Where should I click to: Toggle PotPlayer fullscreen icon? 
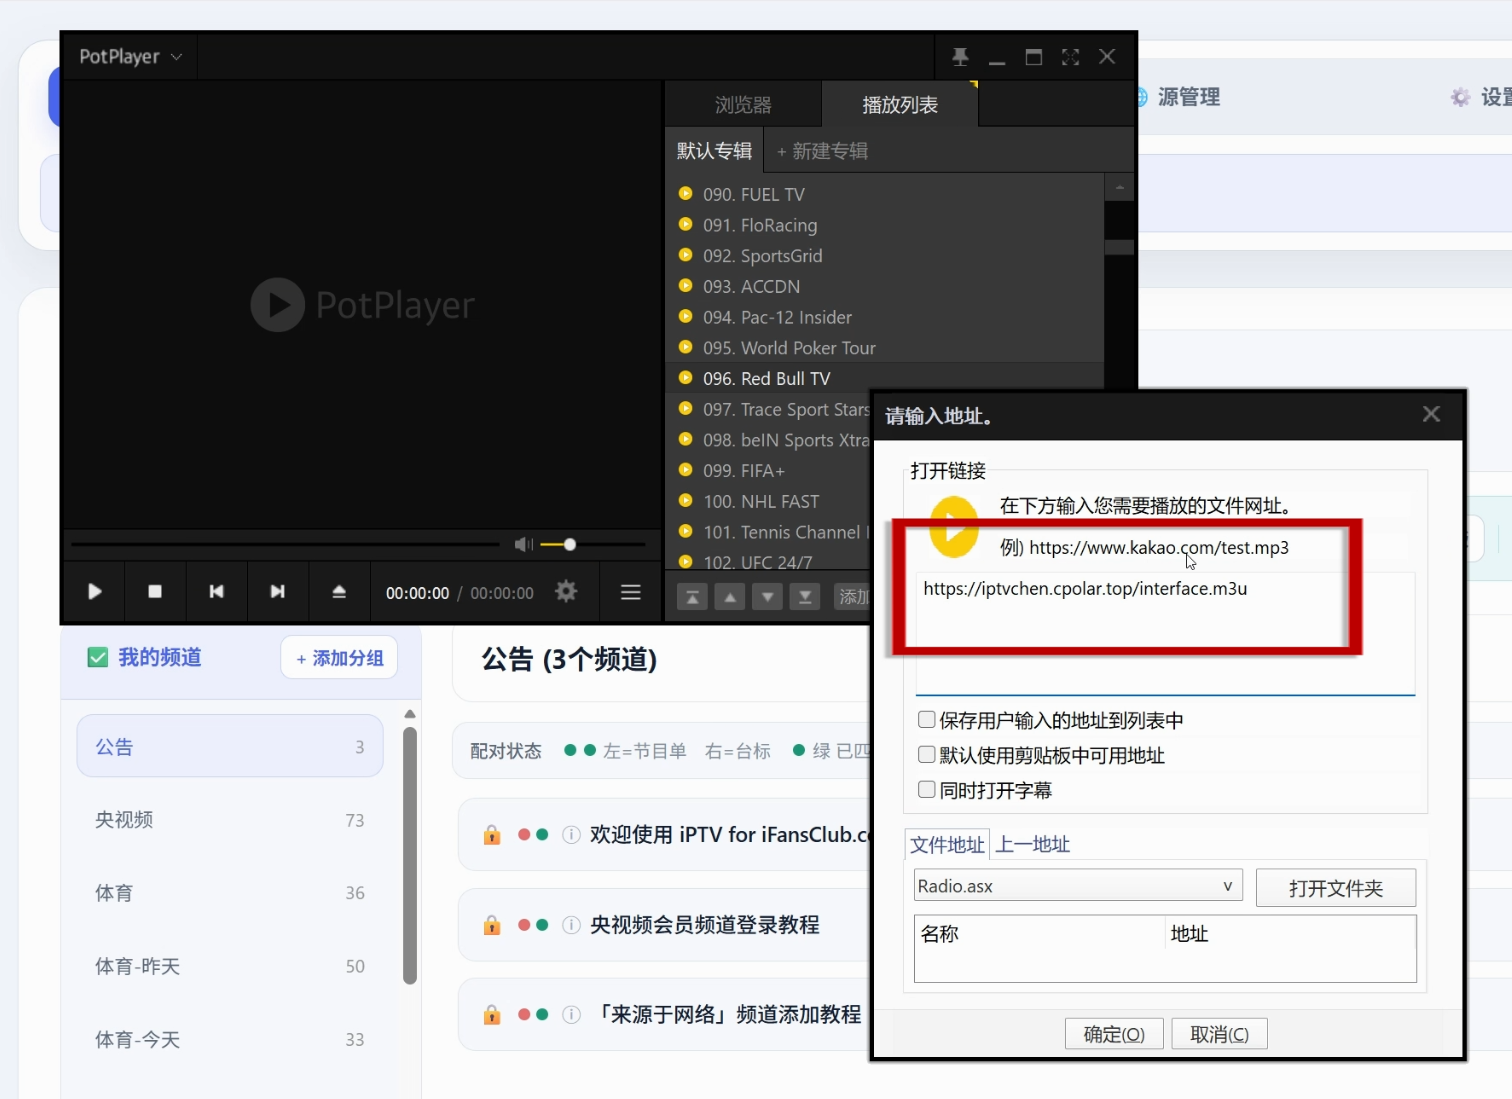click(1070, 57)
